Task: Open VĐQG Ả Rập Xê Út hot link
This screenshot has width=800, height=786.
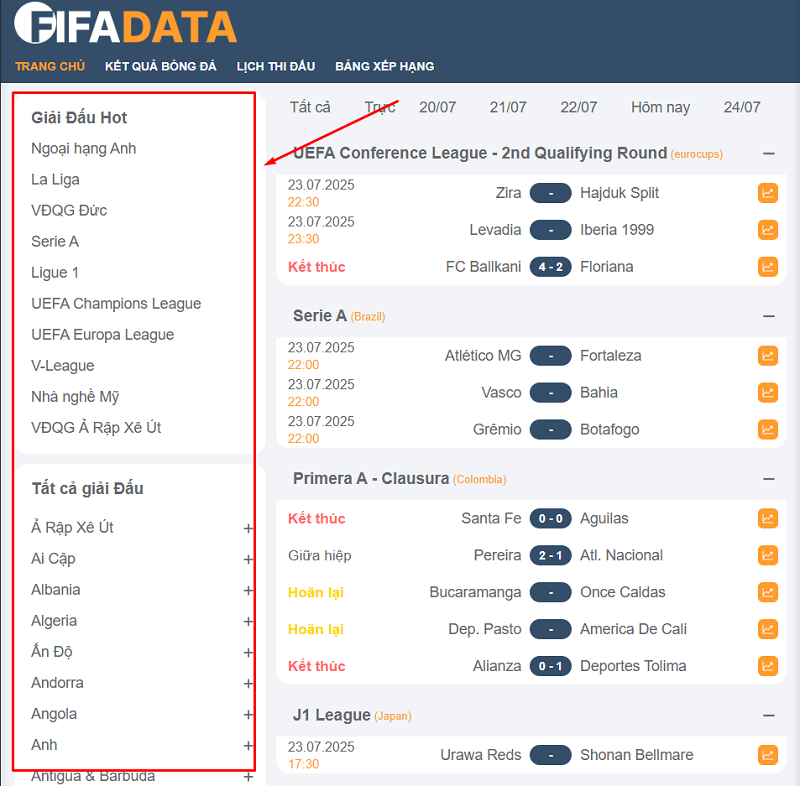Action: click(96, 427)
